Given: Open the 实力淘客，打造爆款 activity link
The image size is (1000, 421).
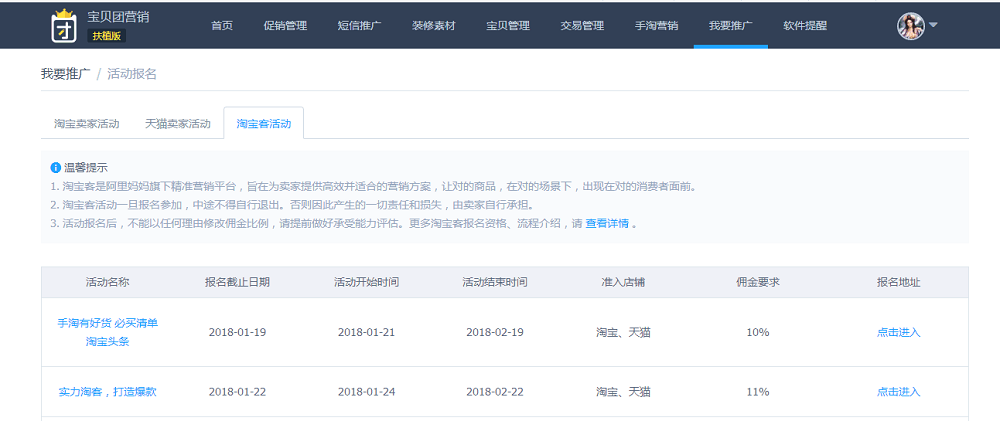Looking at the screenshot, I should (x=108, y=392).
